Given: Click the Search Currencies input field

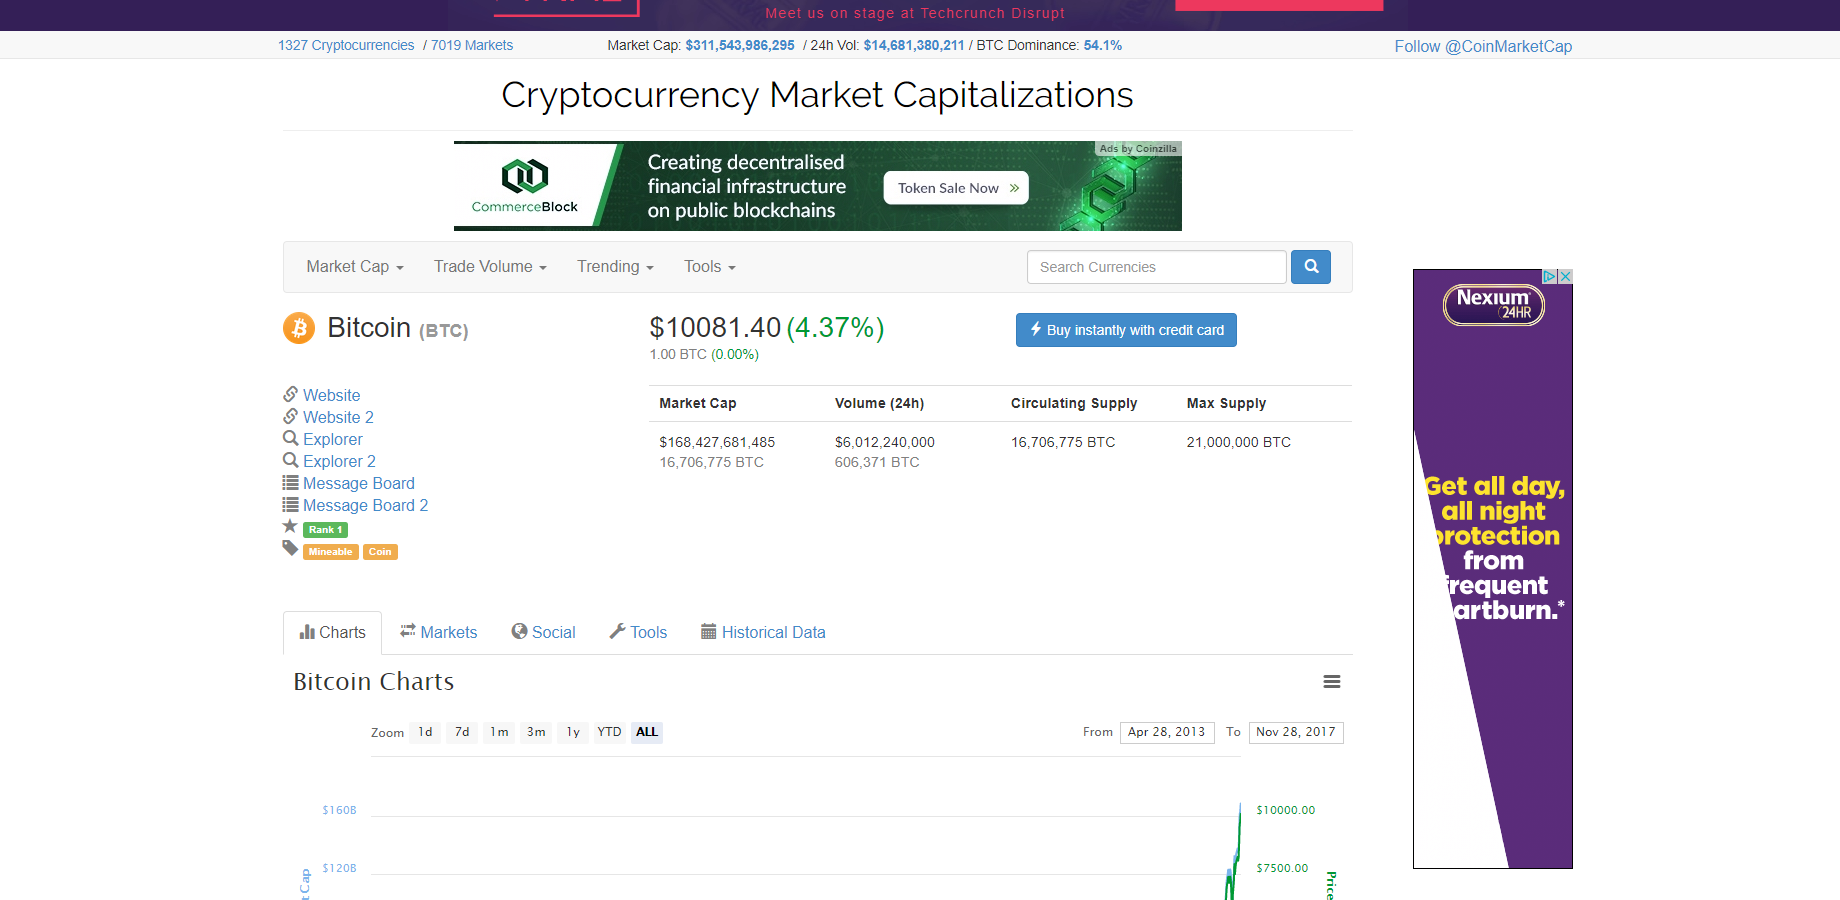Looking at the screenshot, I should (x=1156, y=267).
